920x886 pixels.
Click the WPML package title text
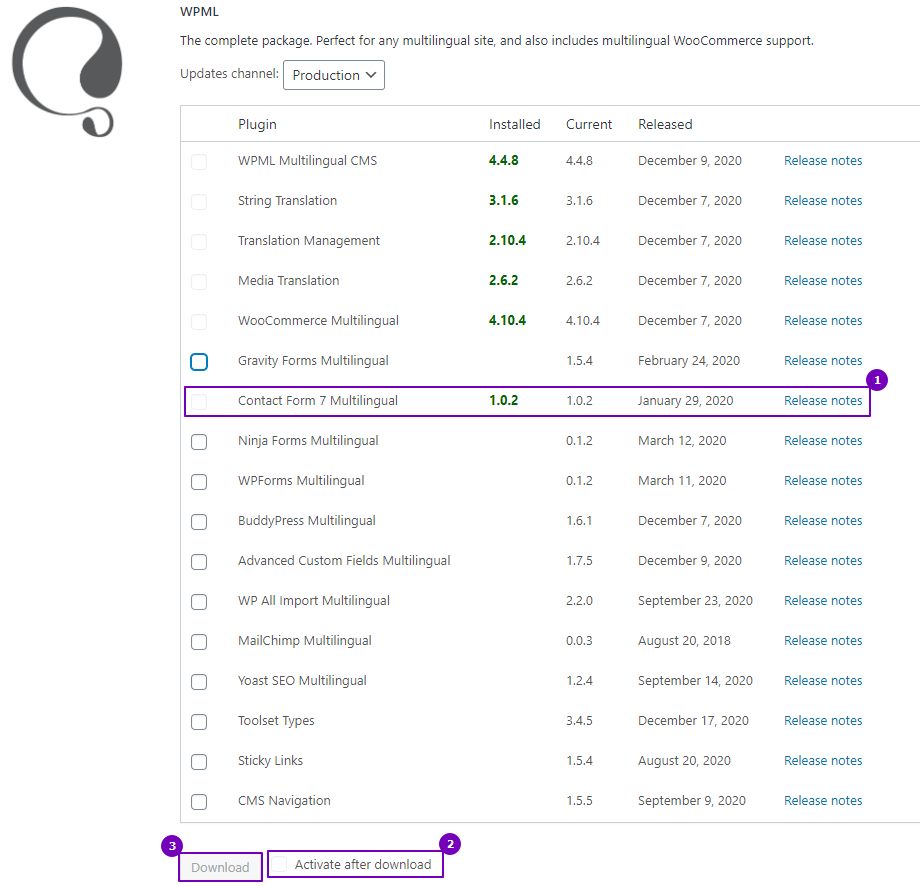[199, 12]
